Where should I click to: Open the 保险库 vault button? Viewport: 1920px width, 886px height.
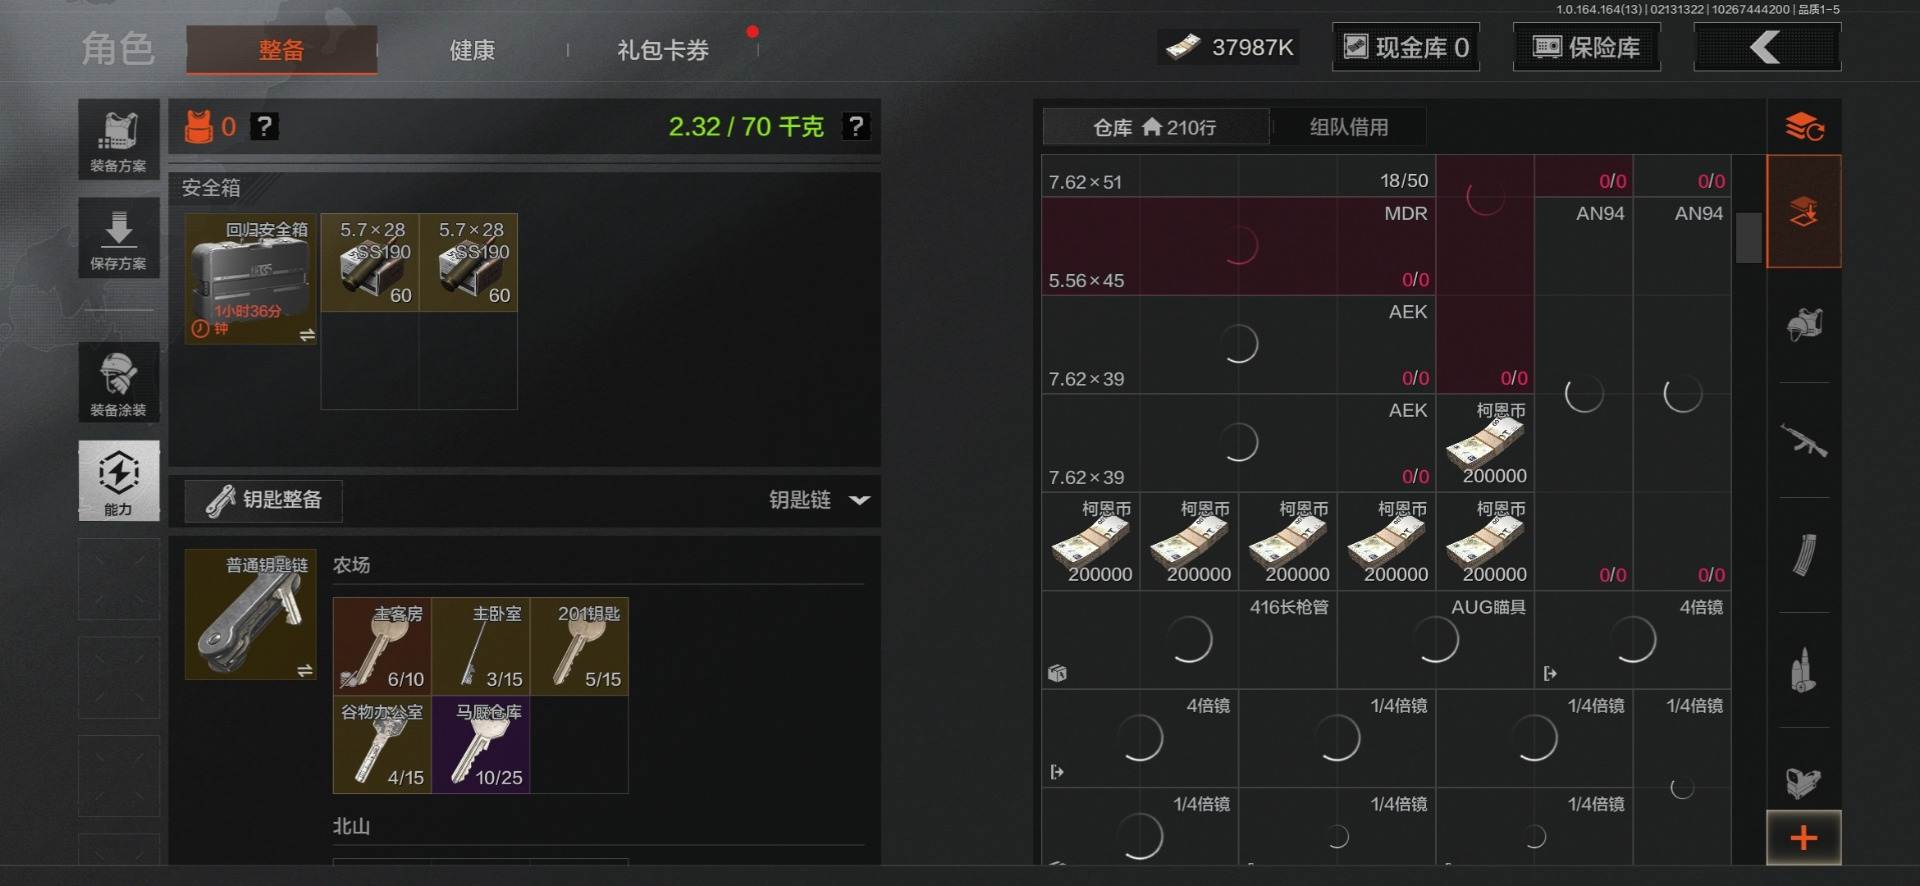pos(1587,47)
